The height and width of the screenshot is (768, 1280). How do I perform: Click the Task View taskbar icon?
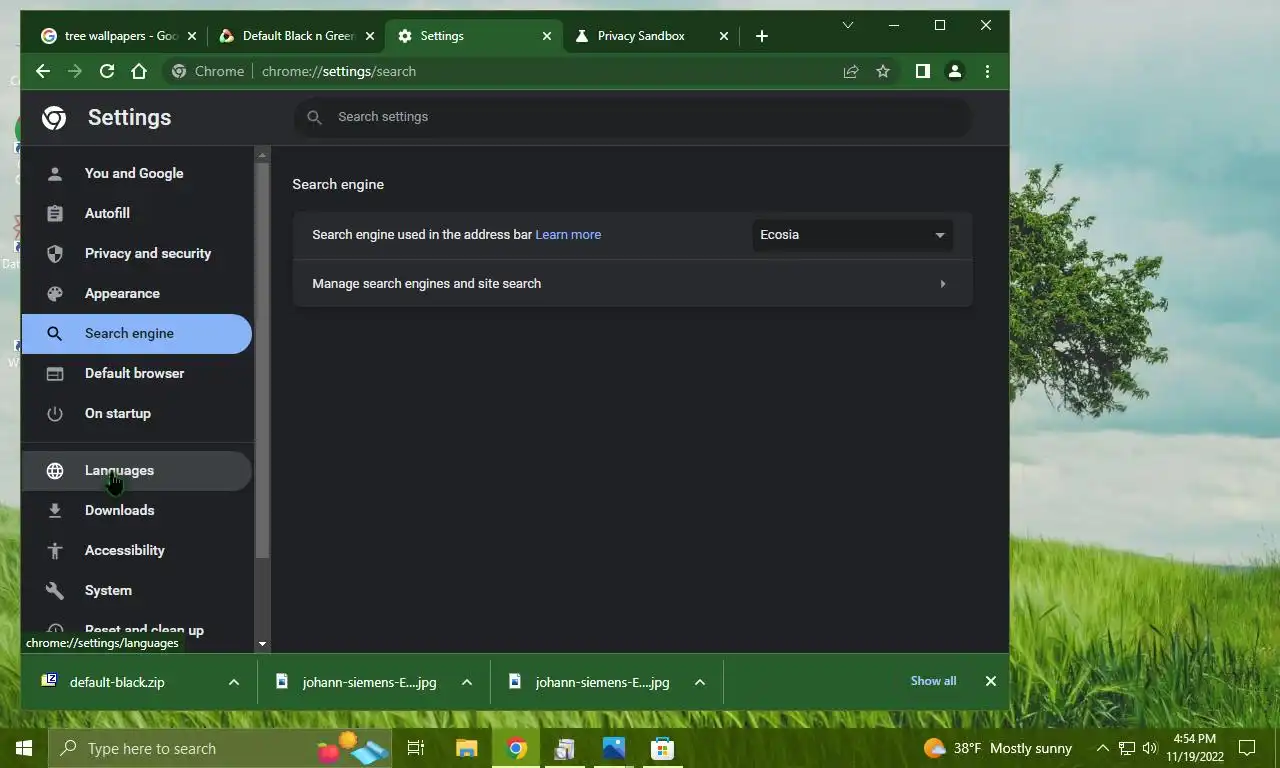416,748
